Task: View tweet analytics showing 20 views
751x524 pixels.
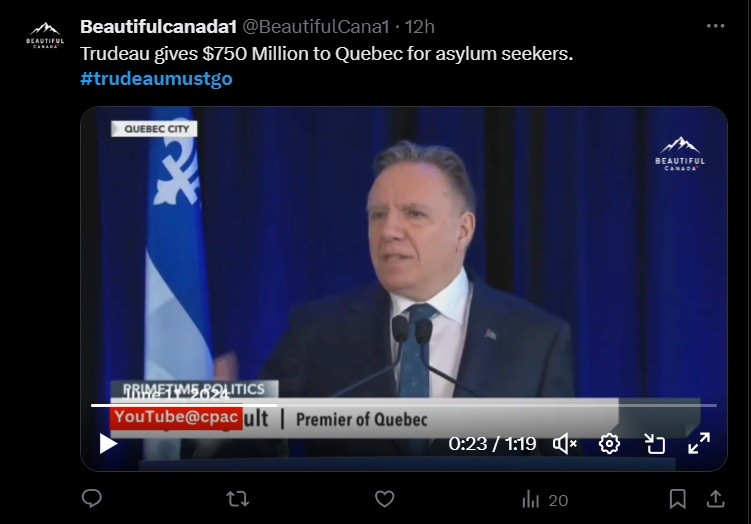Action: (x=545, y=500)
